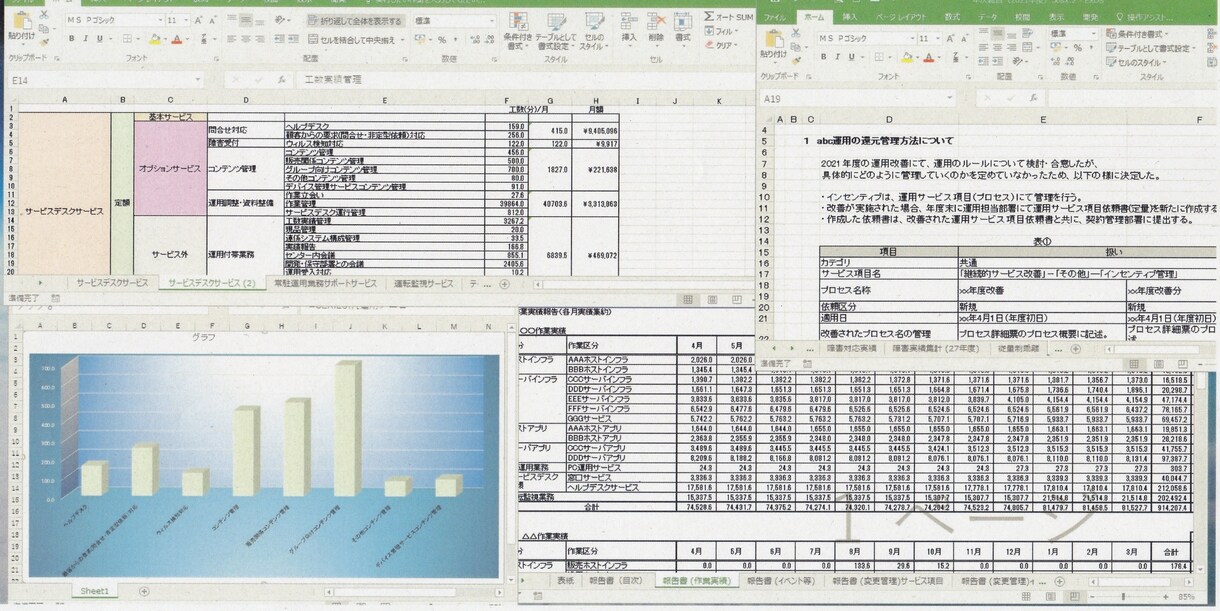Click the red font color swatch in A19 workbook
The width and height of the screenshot is (1220, 611).
pyautogui.click(x=929, y=57)
